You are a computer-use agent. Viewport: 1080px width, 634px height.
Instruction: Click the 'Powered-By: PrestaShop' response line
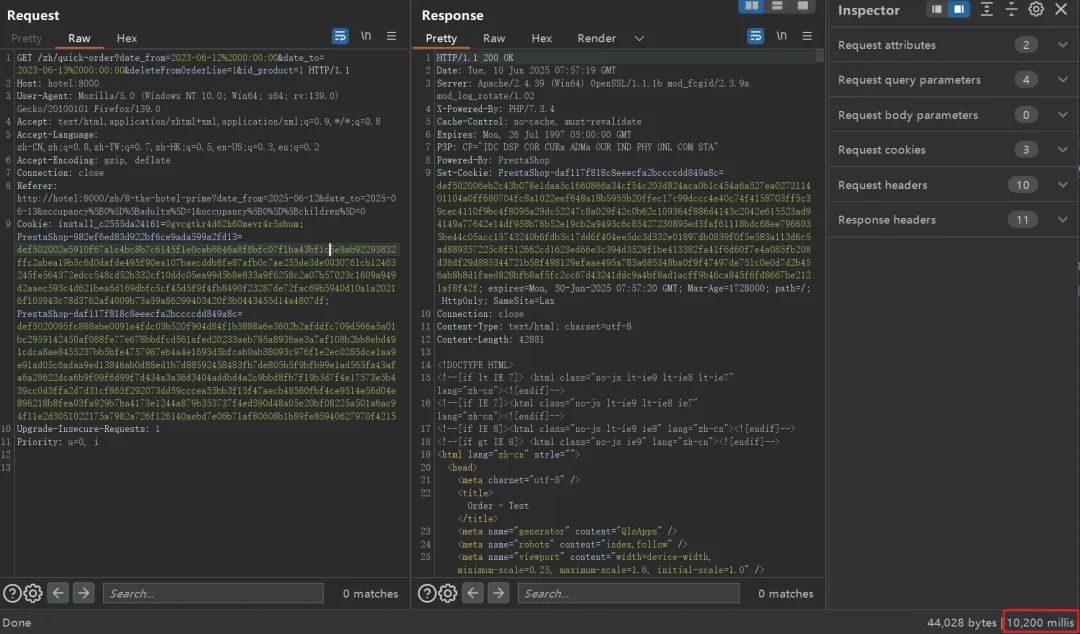tap(493, 160)
